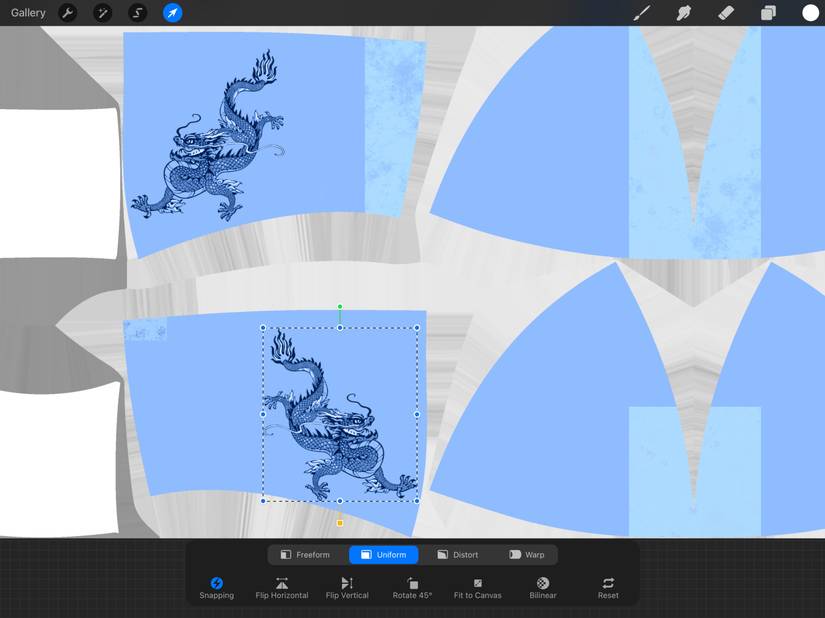Click the left-middle bounding box handle
Screen dimensions: 825x618
click(x=263, y=414)
